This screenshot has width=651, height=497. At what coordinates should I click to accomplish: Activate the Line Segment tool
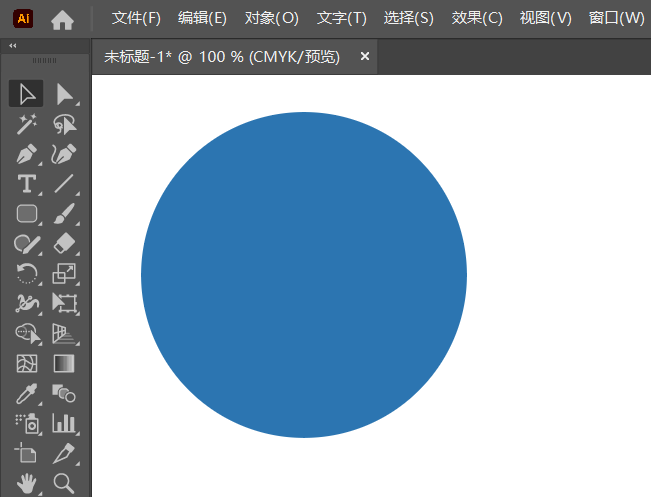[x=64, y=184]
